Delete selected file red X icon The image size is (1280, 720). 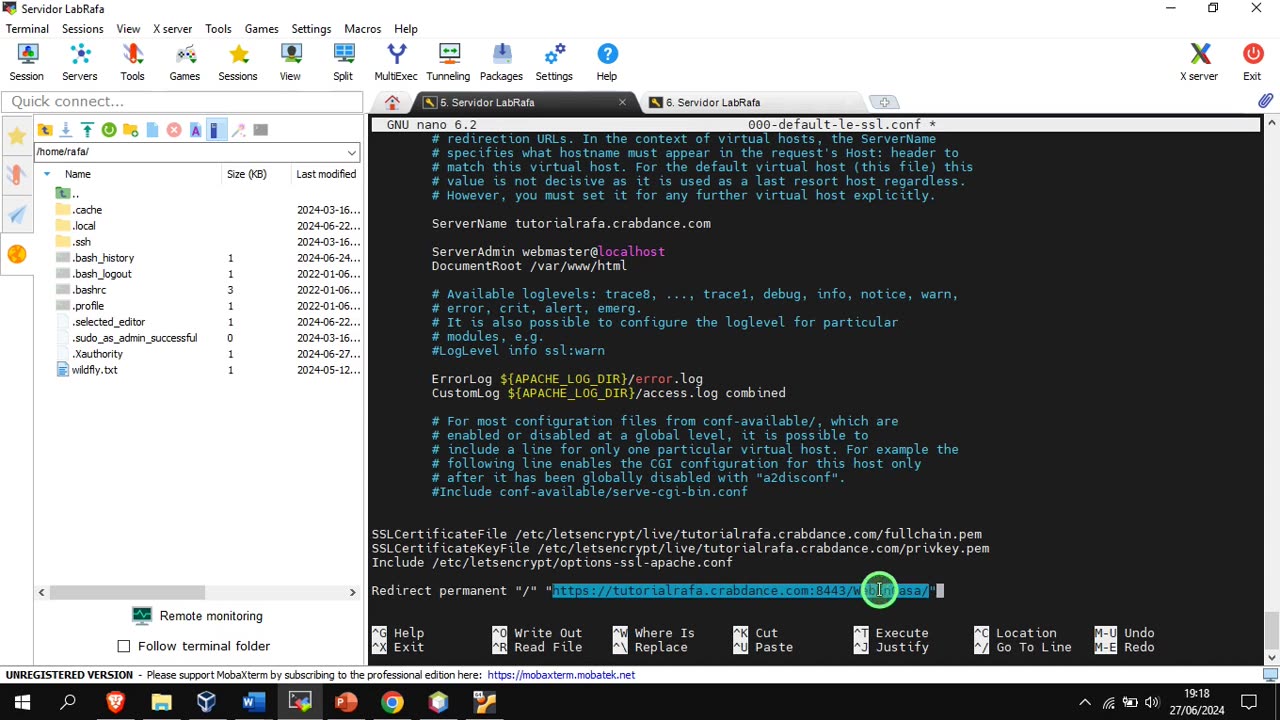click(x=174, y=130)
